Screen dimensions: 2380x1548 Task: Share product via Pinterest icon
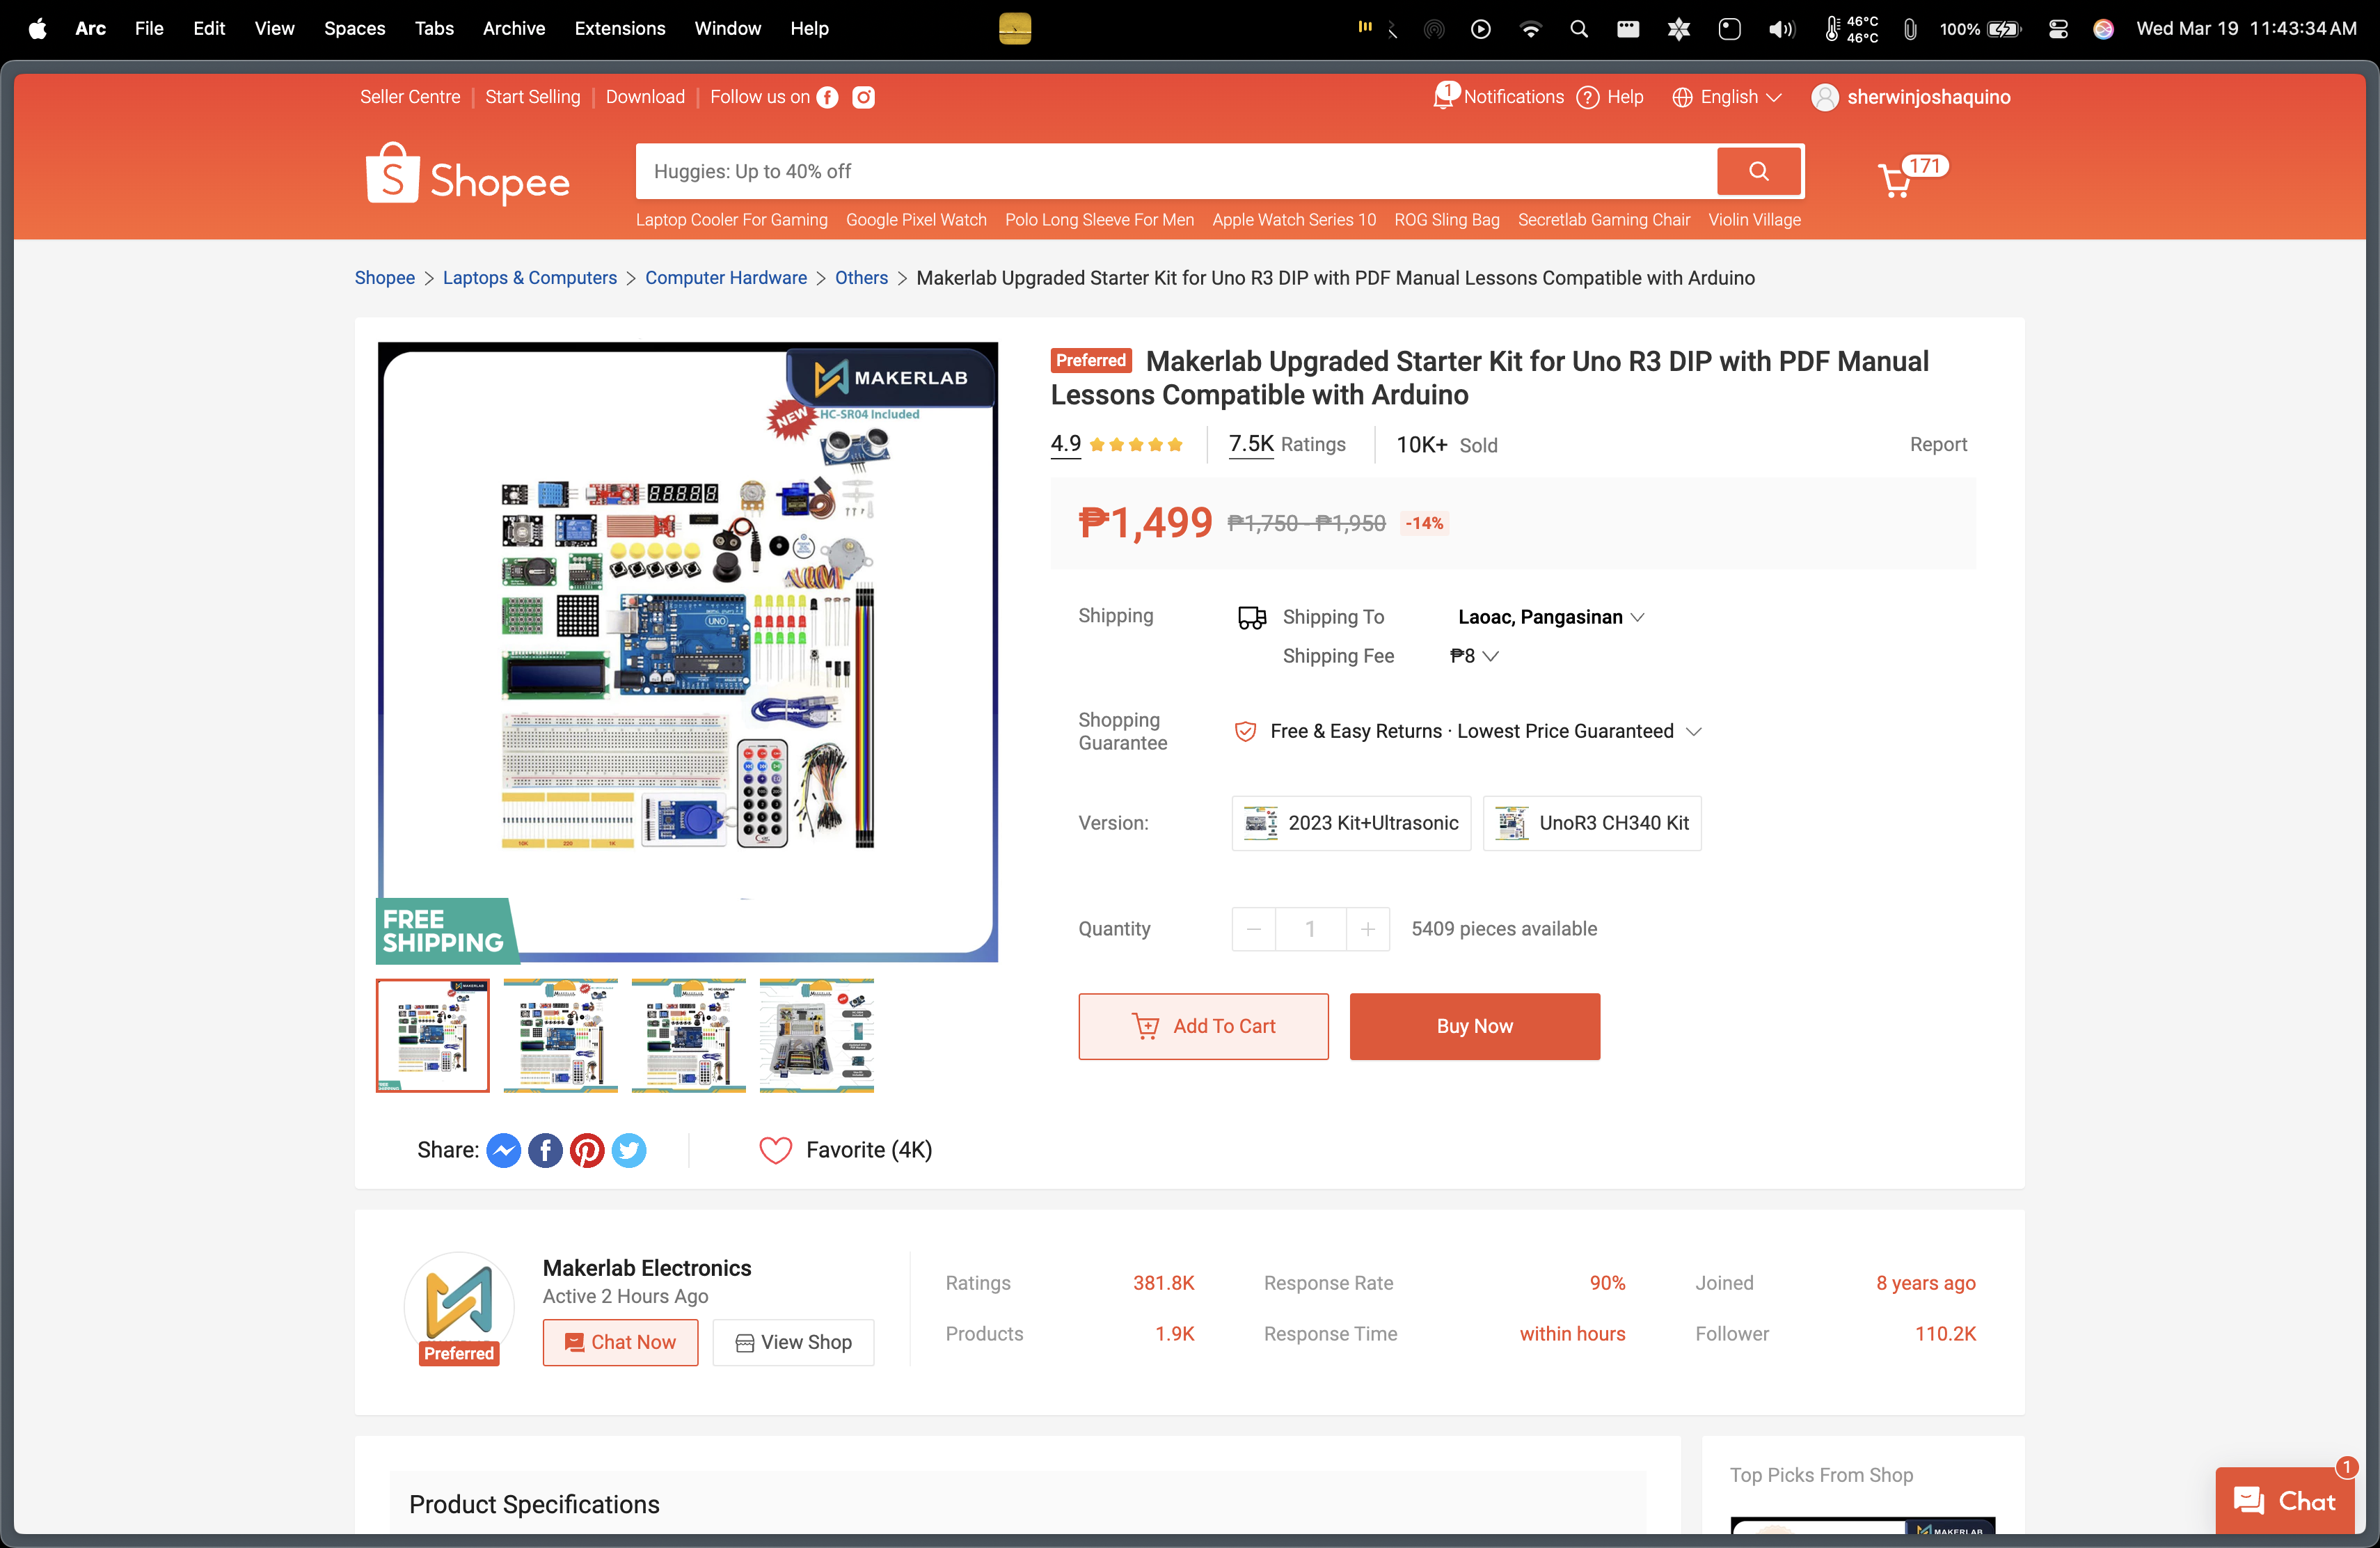tap(587, 1151)
